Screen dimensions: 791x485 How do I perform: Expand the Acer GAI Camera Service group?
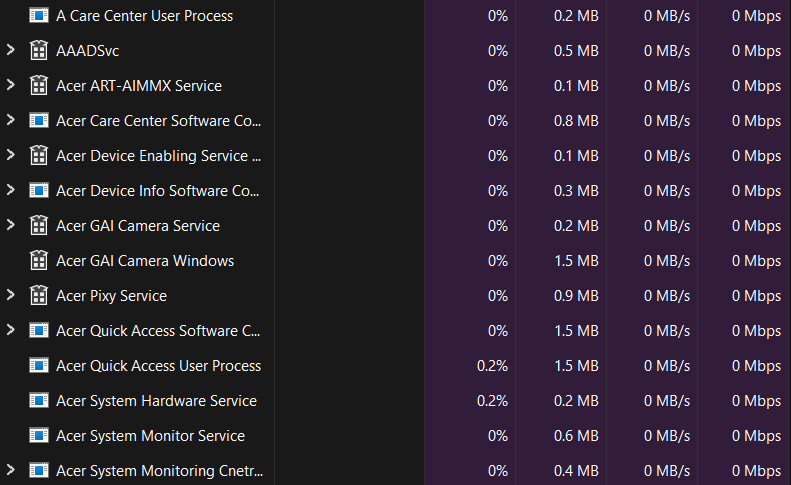[10, 225]
